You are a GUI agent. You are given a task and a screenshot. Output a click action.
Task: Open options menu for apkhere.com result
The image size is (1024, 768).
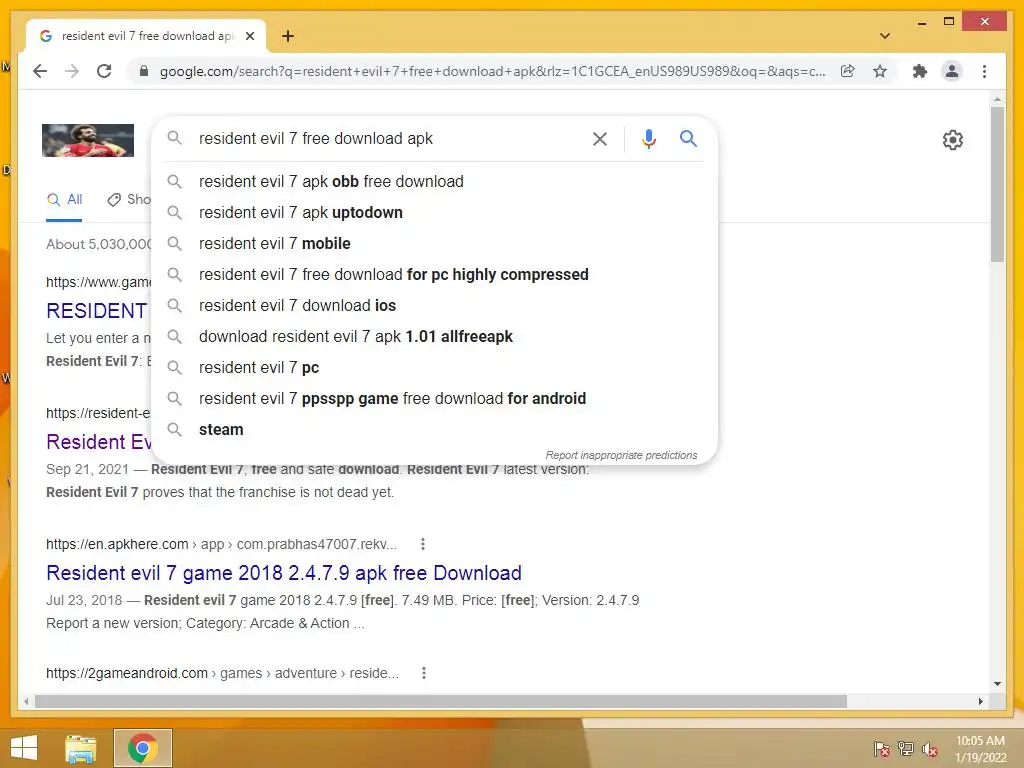coord(423,544)
